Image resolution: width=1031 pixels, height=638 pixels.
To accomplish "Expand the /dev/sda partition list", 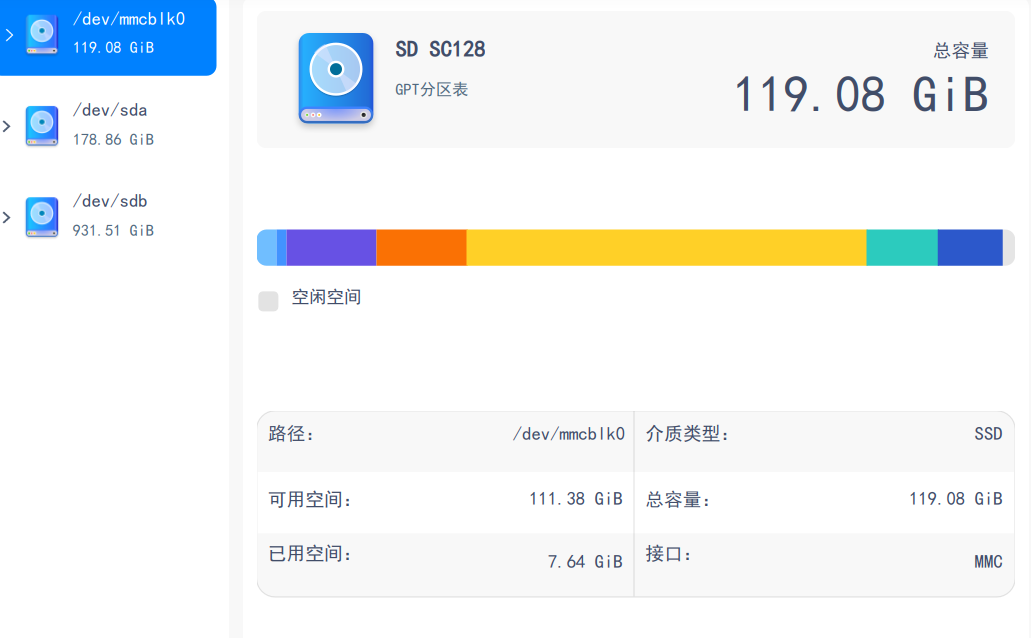I will click(6, 125).
